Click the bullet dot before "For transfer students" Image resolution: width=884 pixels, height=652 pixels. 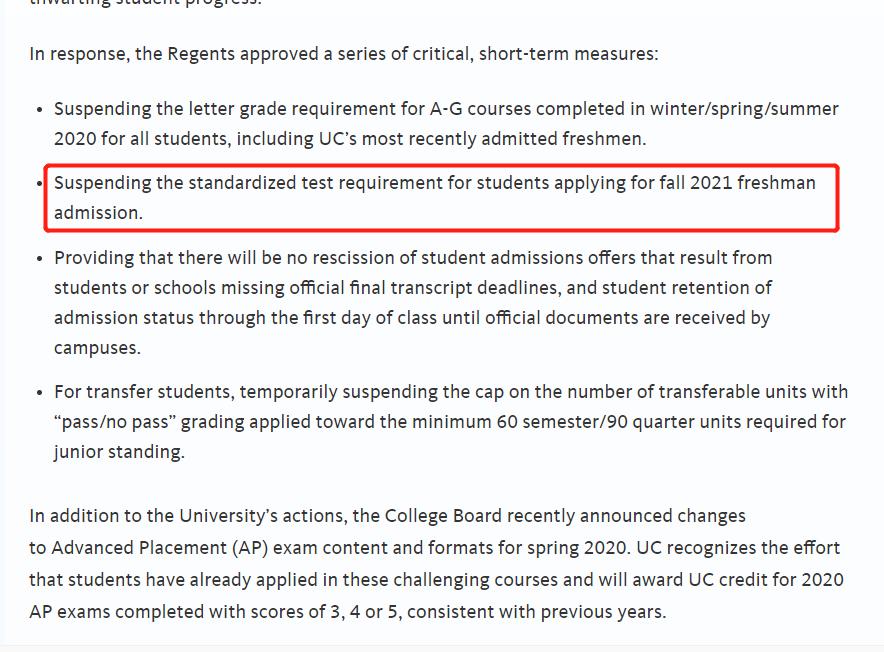click(x=39, y=393)
